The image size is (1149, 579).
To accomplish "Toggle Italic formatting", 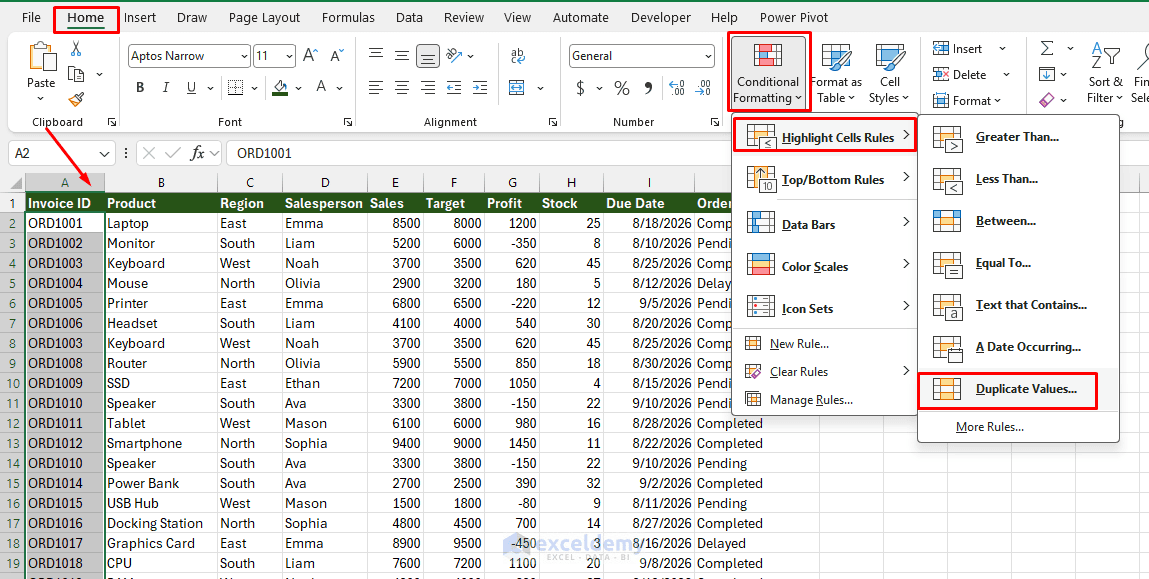I will tap(166, 88).
